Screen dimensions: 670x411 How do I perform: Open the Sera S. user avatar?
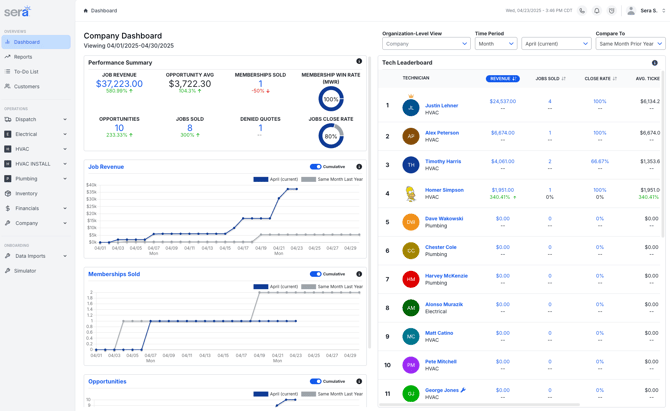(631, 11)
